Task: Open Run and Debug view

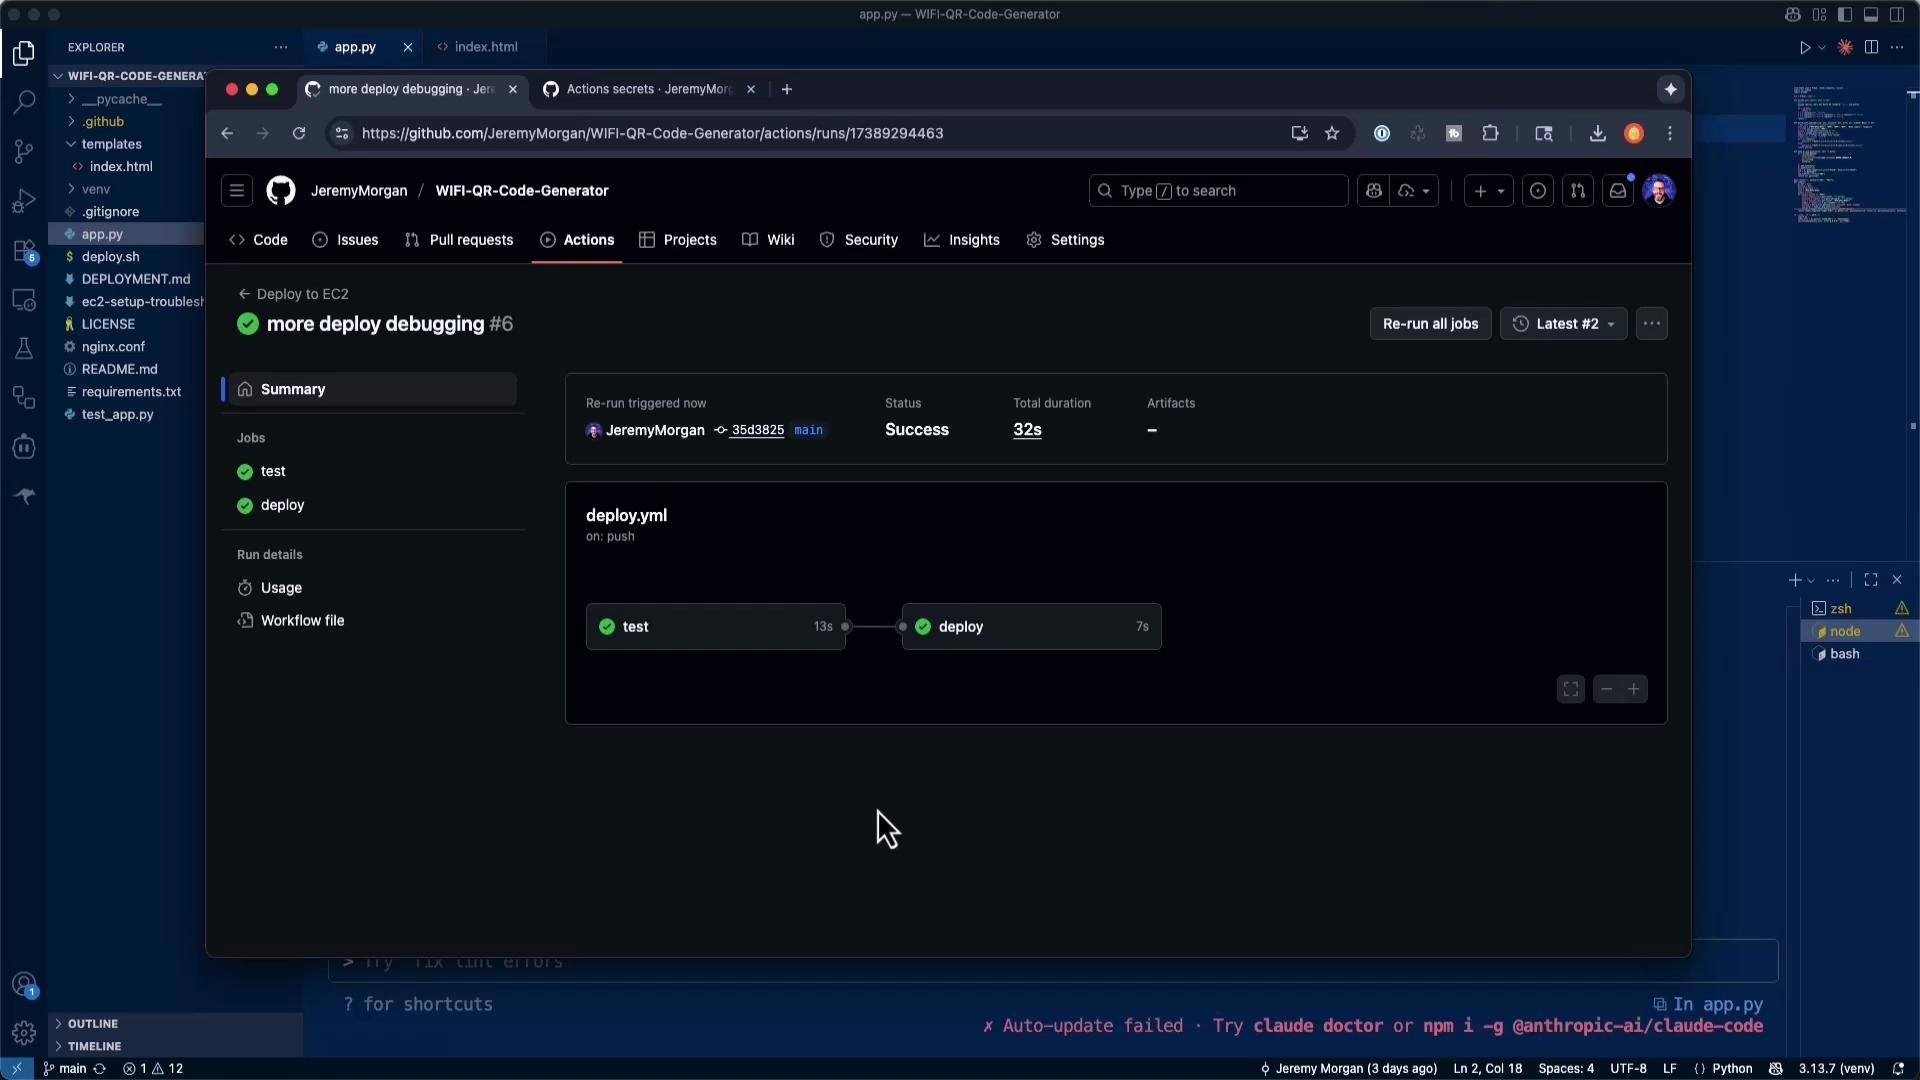Action: [24, 201]
